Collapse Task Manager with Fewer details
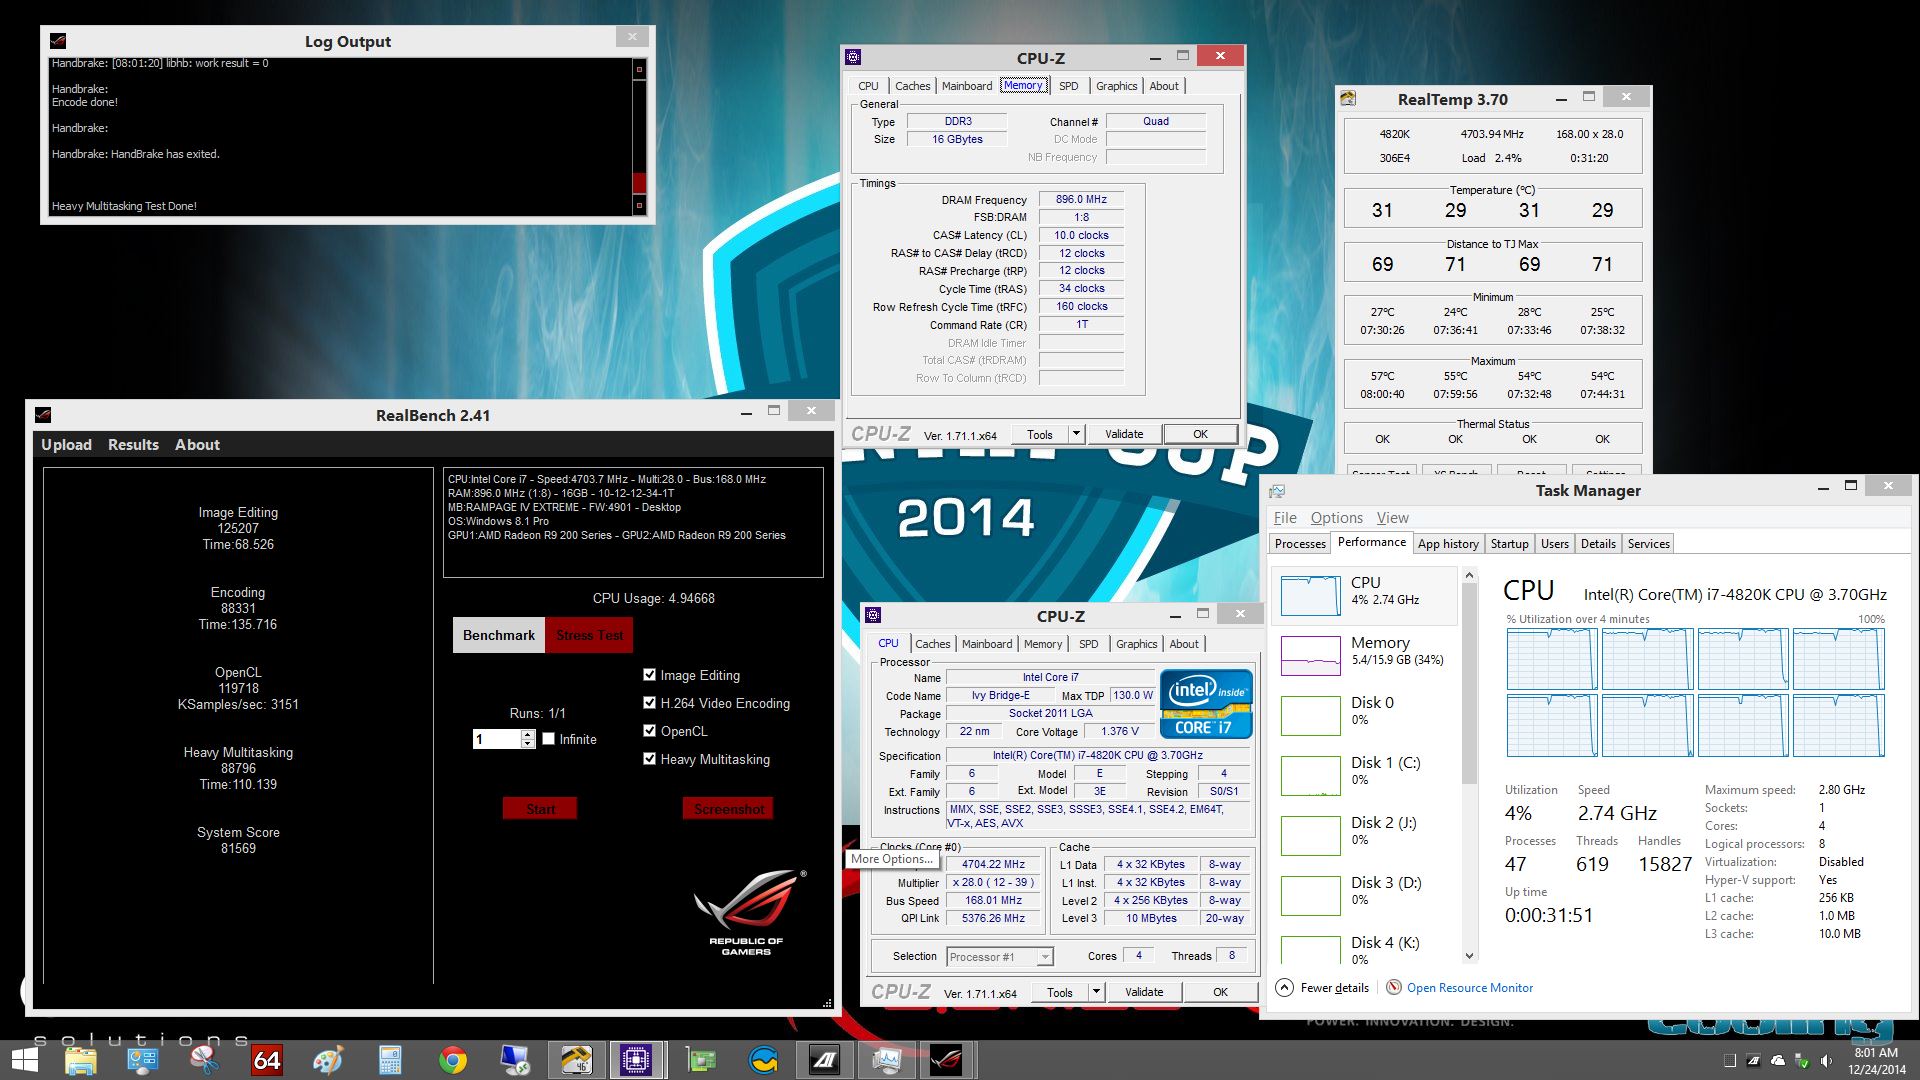Image resolution: width=1920 pixels, height=1080 pixels. 1322,987
